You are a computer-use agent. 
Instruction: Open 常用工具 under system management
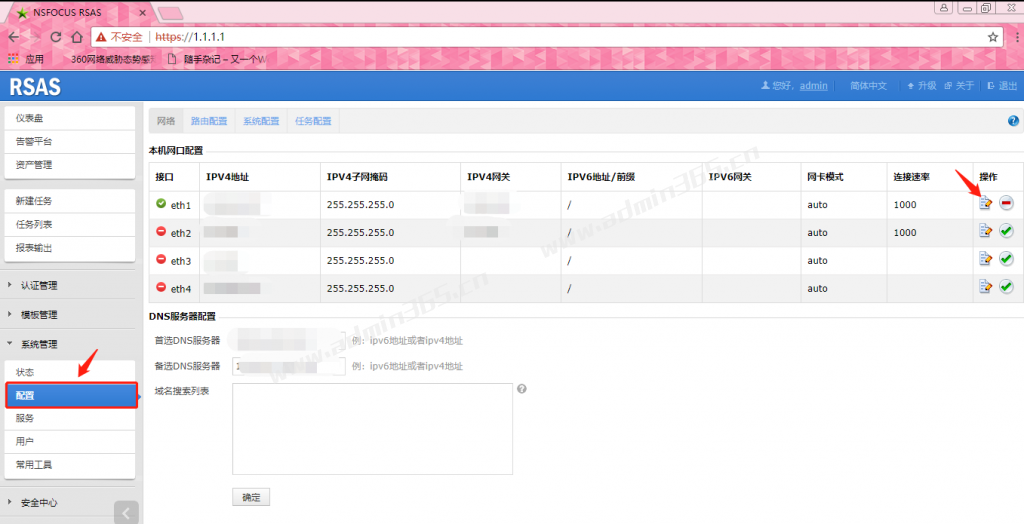tap(69, 465)
